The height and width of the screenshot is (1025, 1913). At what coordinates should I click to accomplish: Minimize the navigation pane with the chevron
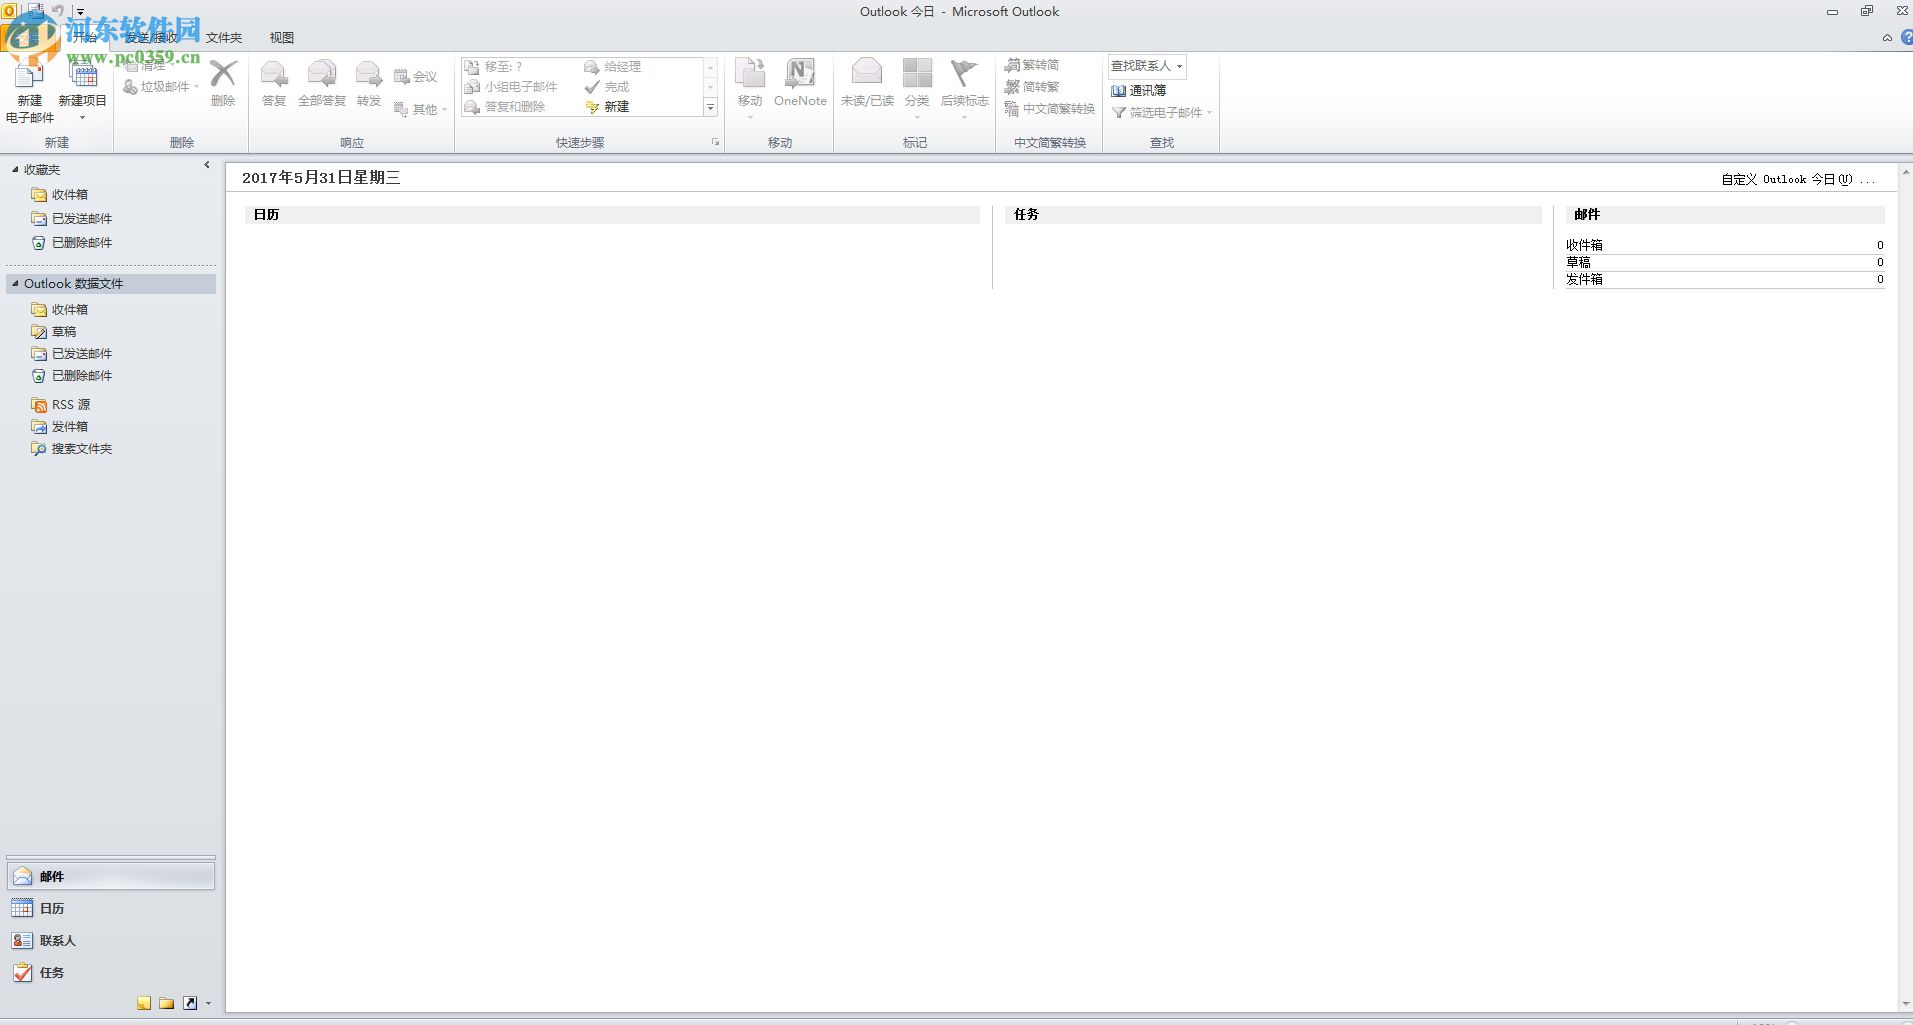tap(207, 166)
